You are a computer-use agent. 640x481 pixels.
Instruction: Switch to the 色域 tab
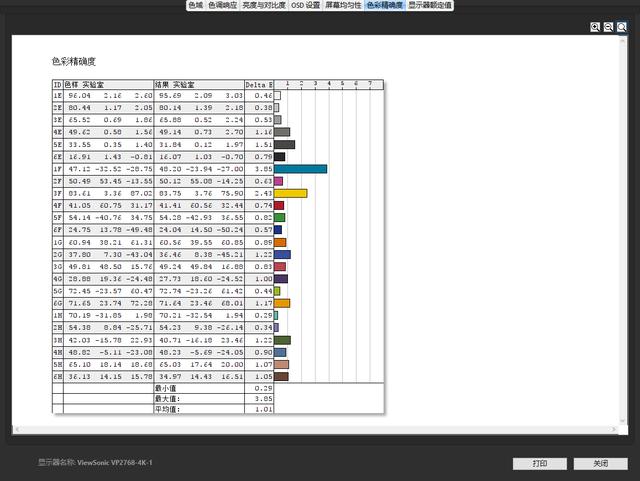tap(196, 5)
